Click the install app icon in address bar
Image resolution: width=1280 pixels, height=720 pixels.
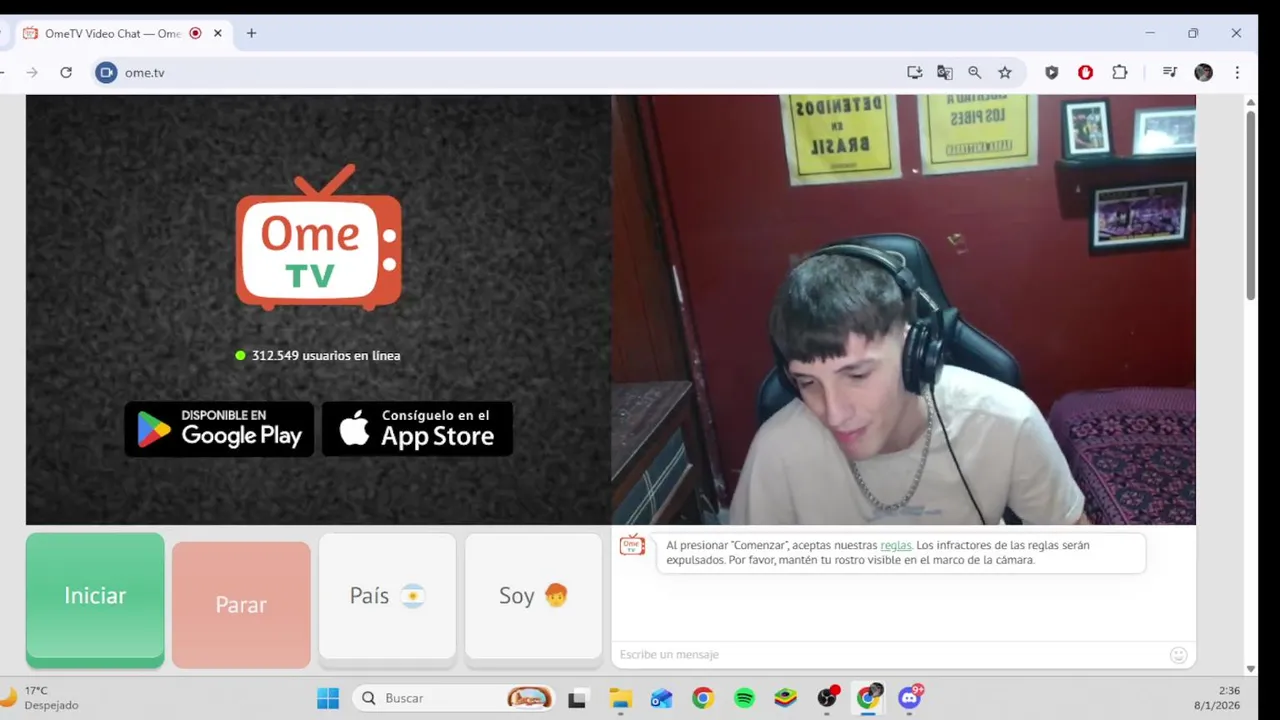914,73
